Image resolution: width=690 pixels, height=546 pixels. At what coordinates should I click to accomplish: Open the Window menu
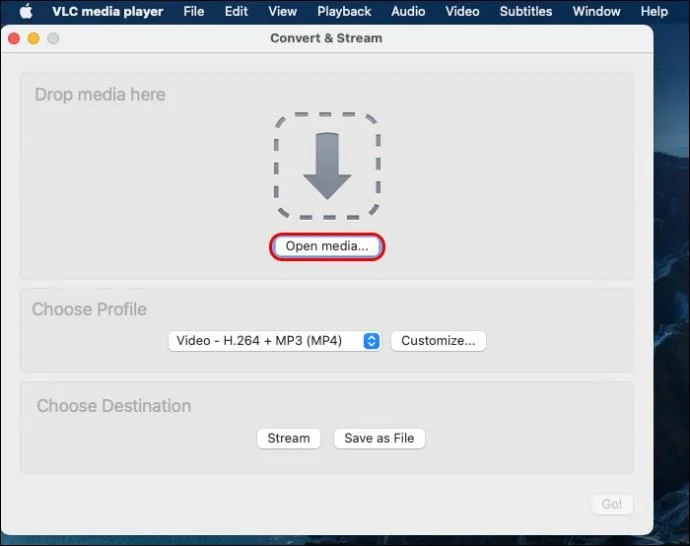pyautogui.click(x=596, y=11)
